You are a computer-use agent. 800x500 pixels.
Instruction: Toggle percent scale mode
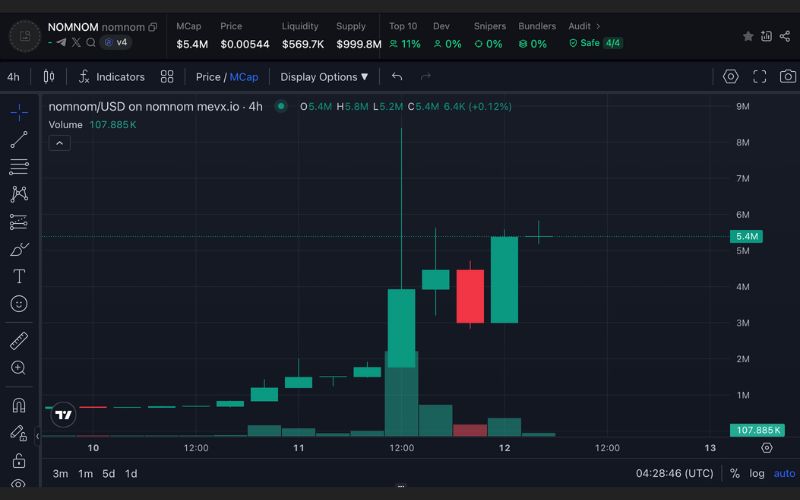pyautogui.click(x=735, y=473)
